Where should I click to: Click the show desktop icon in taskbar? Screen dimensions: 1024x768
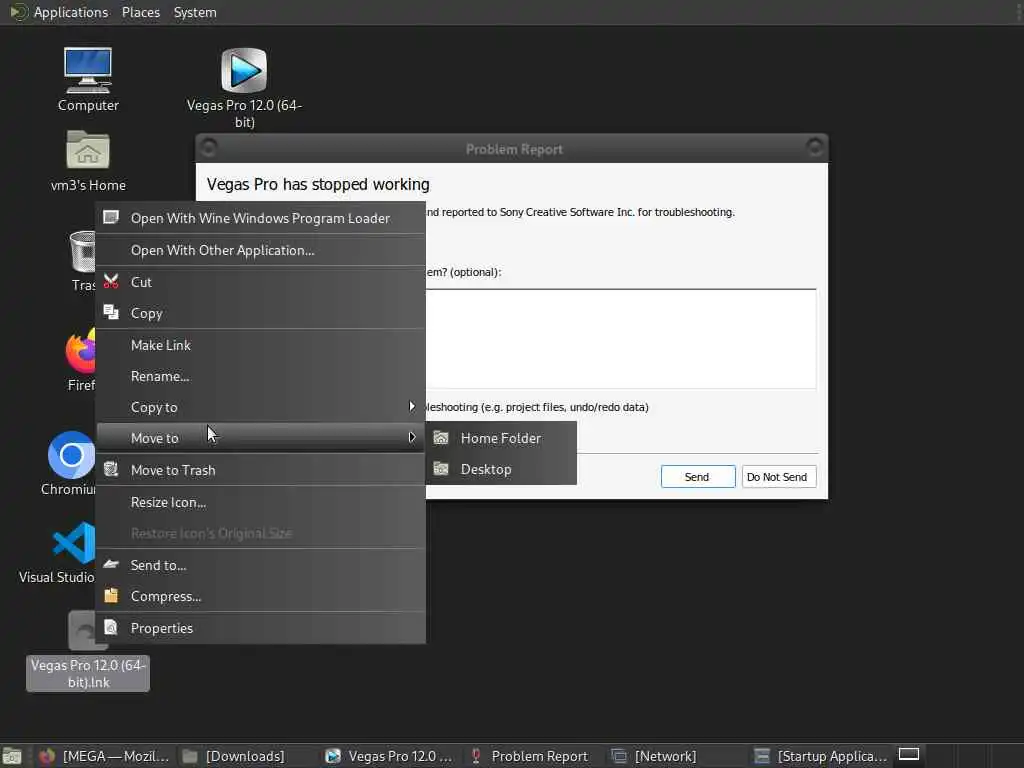12,757
